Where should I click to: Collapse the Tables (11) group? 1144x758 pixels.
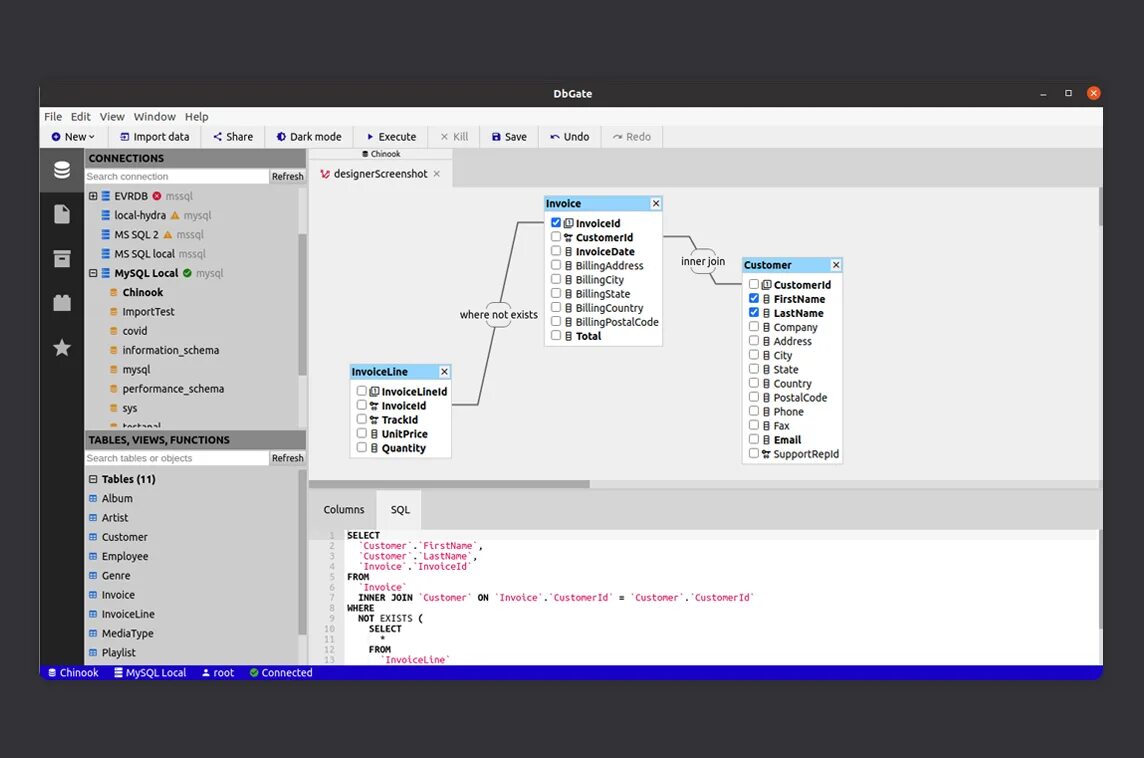coord(93,479)
